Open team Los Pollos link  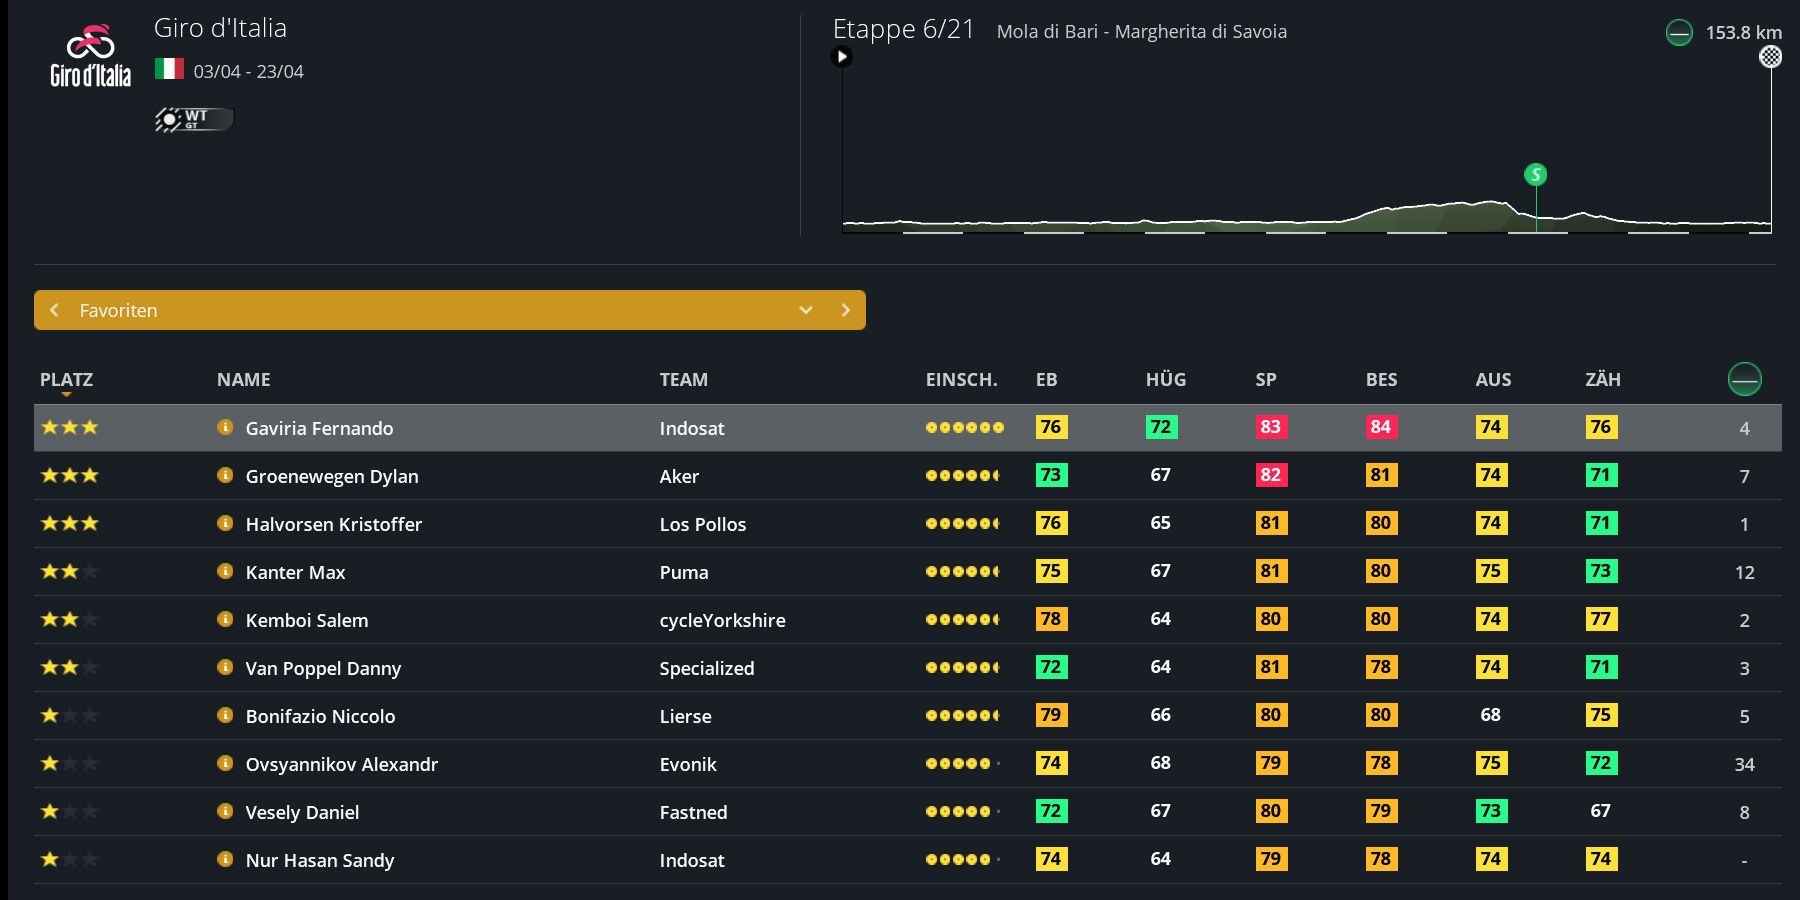(702, 524)
